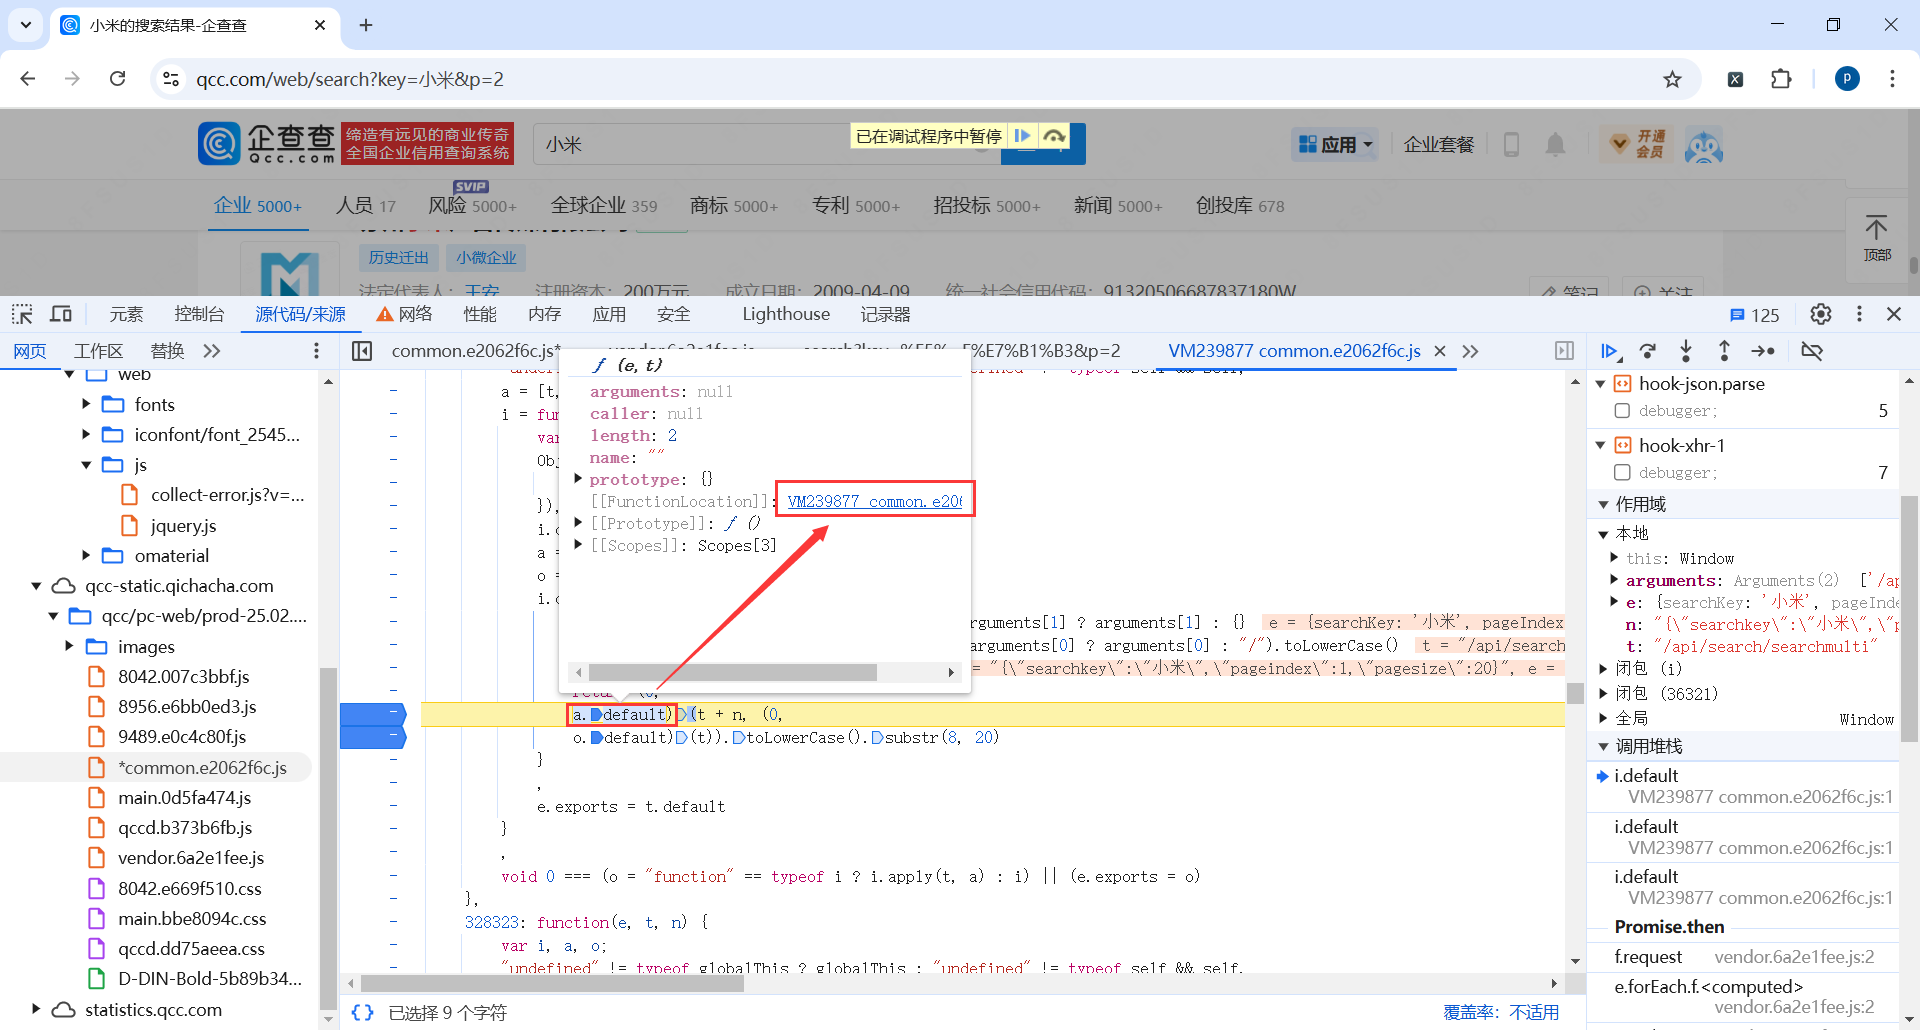Viewport: 1920px width, 1030px height.
Task: Click the 顶部 back-to-top button
Action: [1877, 238]
